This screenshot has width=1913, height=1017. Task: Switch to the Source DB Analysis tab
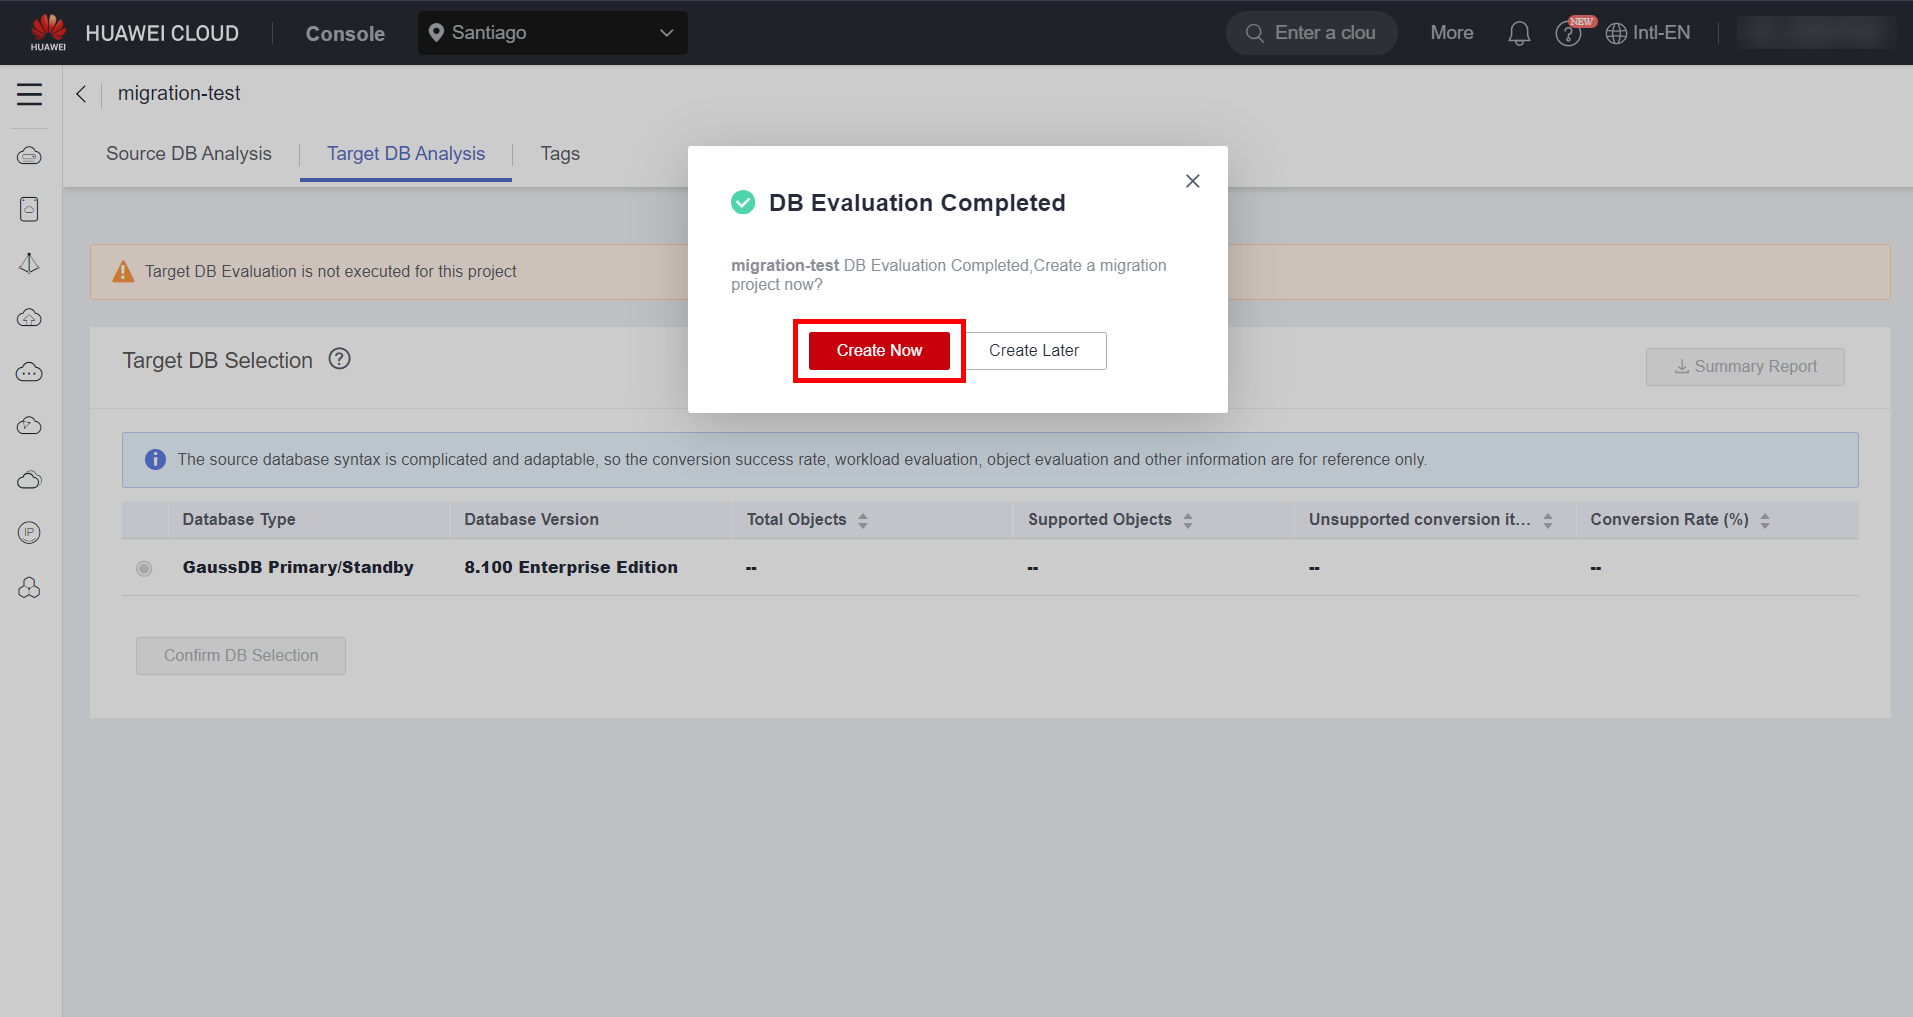[189, 154]
